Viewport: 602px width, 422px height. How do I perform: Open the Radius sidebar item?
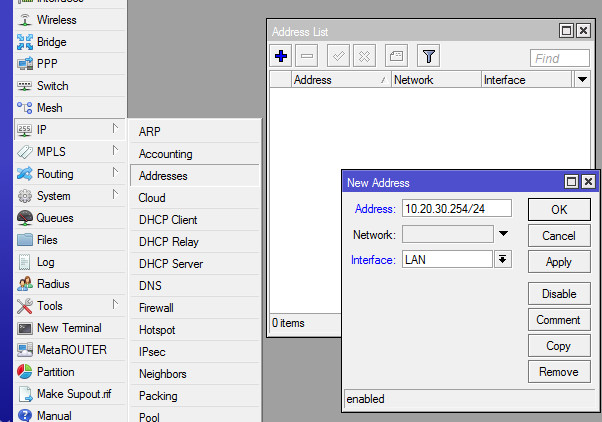(x=53, y=284)
